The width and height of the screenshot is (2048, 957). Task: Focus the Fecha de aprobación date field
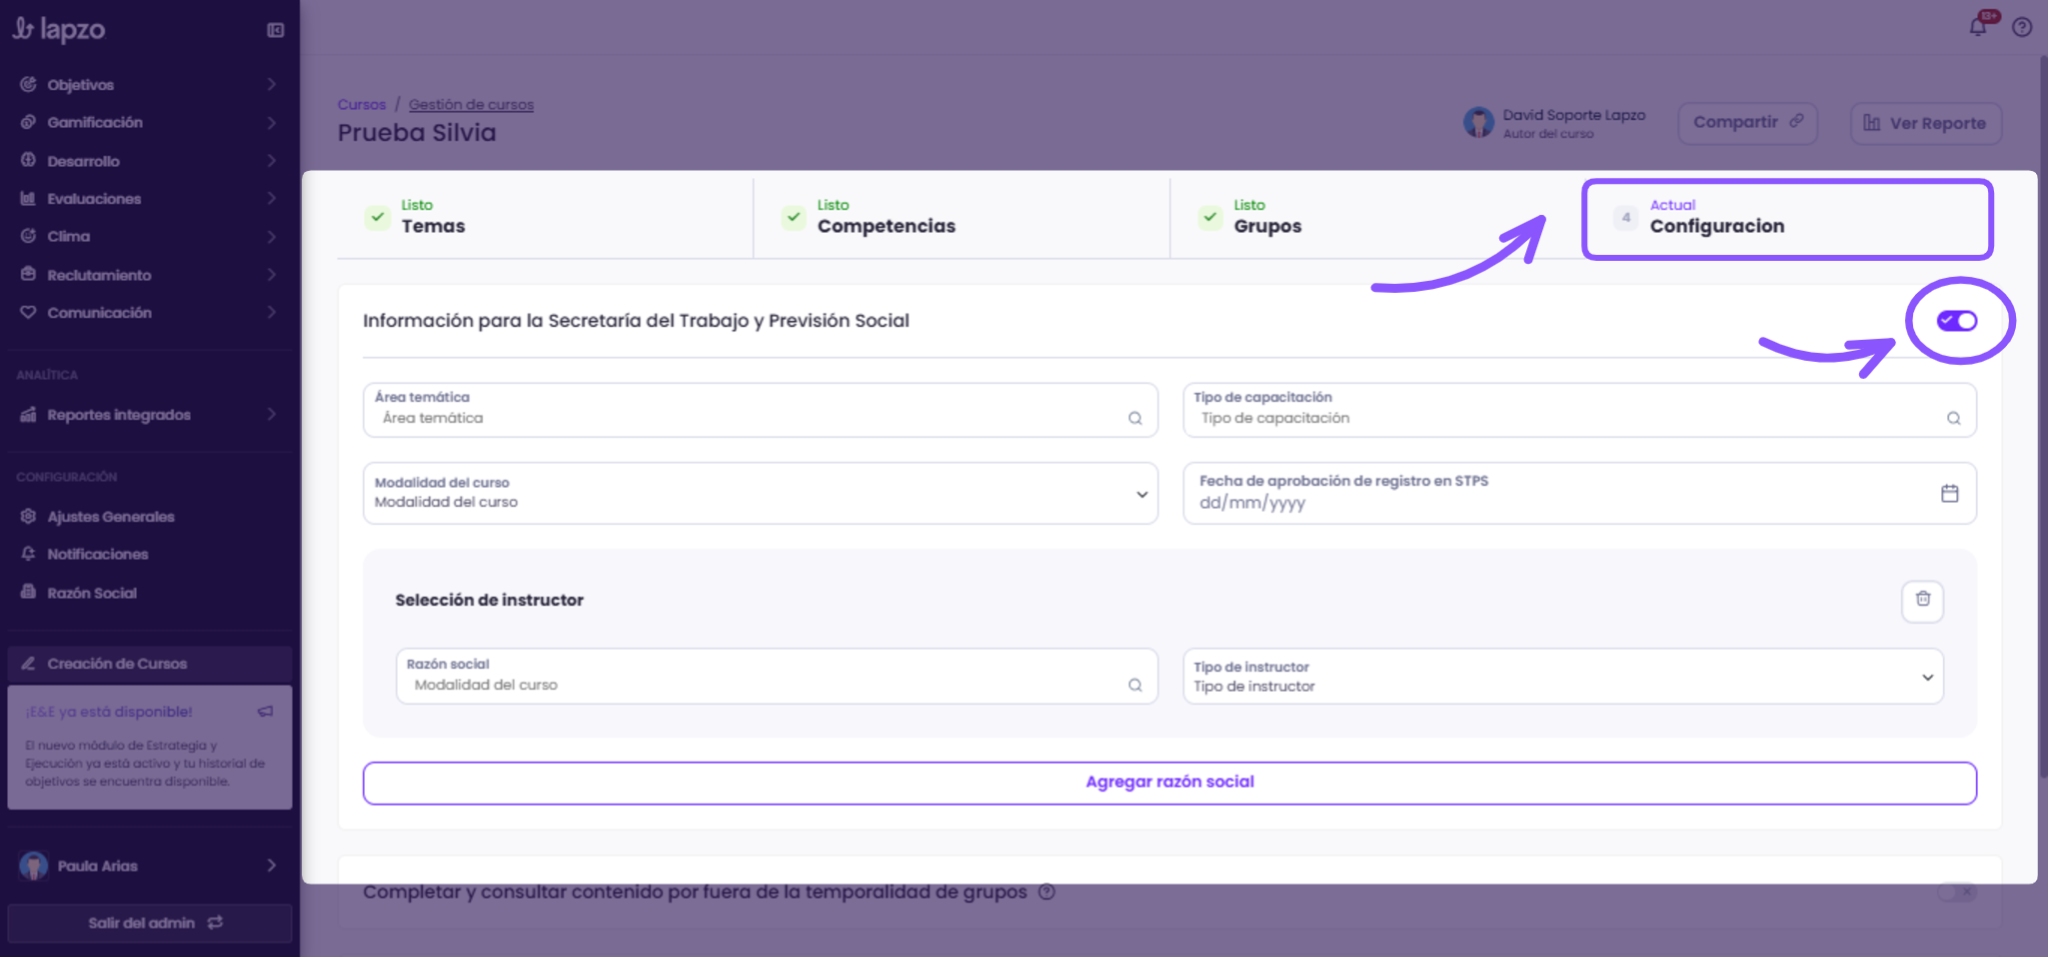(x=1580, y=493)
